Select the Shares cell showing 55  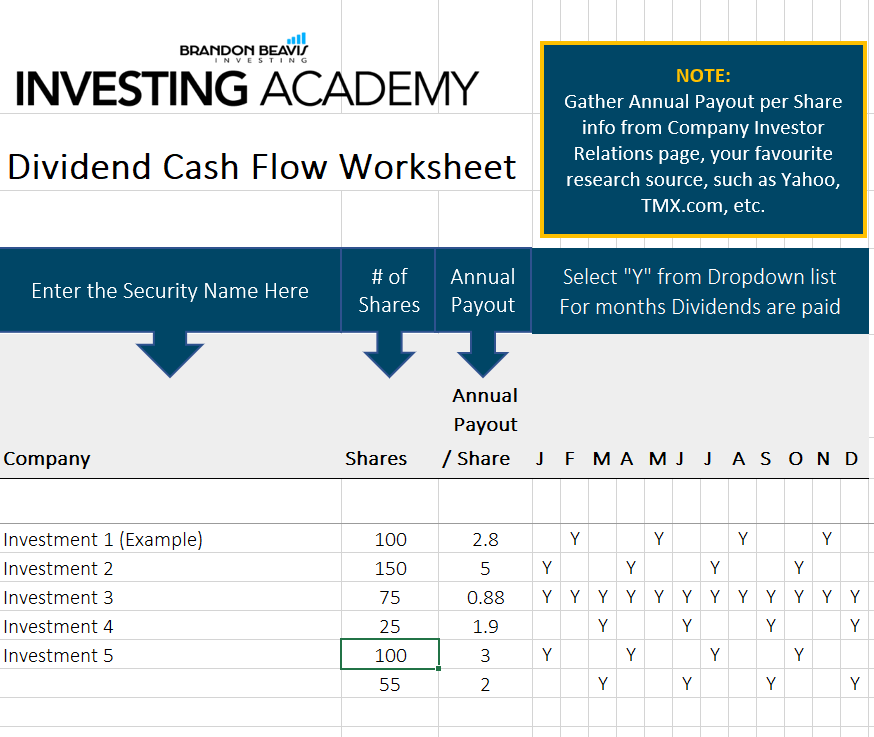point(390,683)
